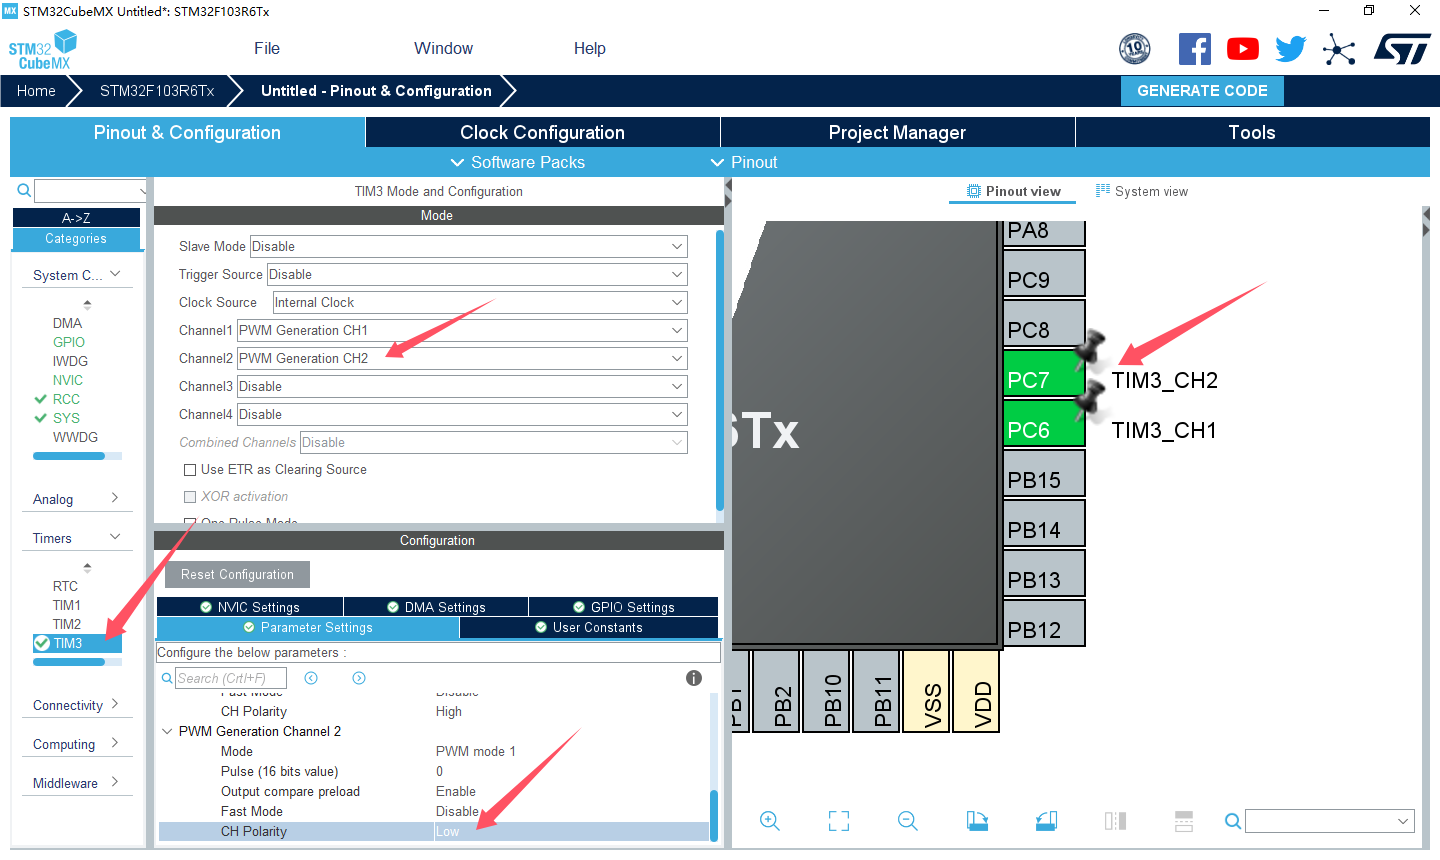Open the Slave Mode dropdown
Viewport: 1440px width, 860px height.
[468, 246]
